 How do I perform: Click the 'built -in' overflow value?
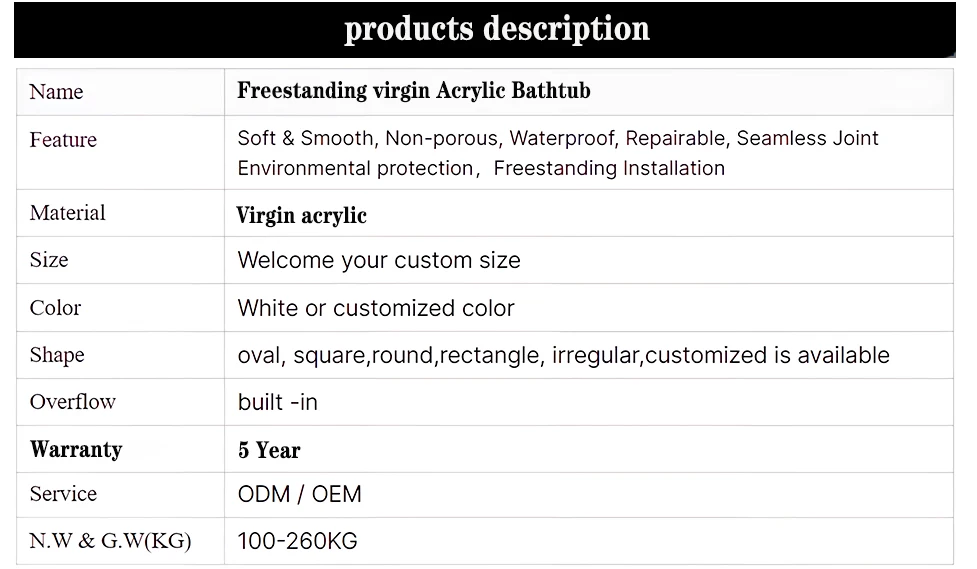coord(277,402)
